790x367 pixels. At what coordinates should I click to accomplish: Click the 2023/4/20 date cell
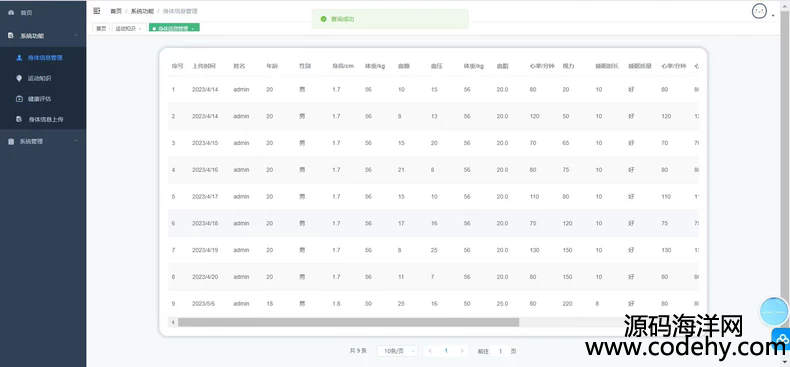pyautogui.click(x=205, y=277)
